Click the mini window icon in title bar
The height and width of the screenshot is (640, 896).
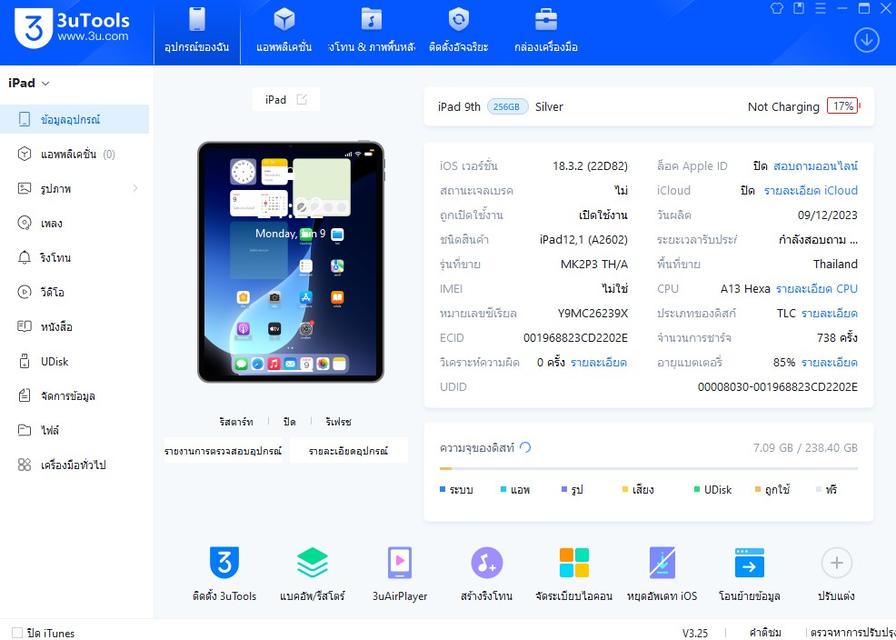pos(799,9)
